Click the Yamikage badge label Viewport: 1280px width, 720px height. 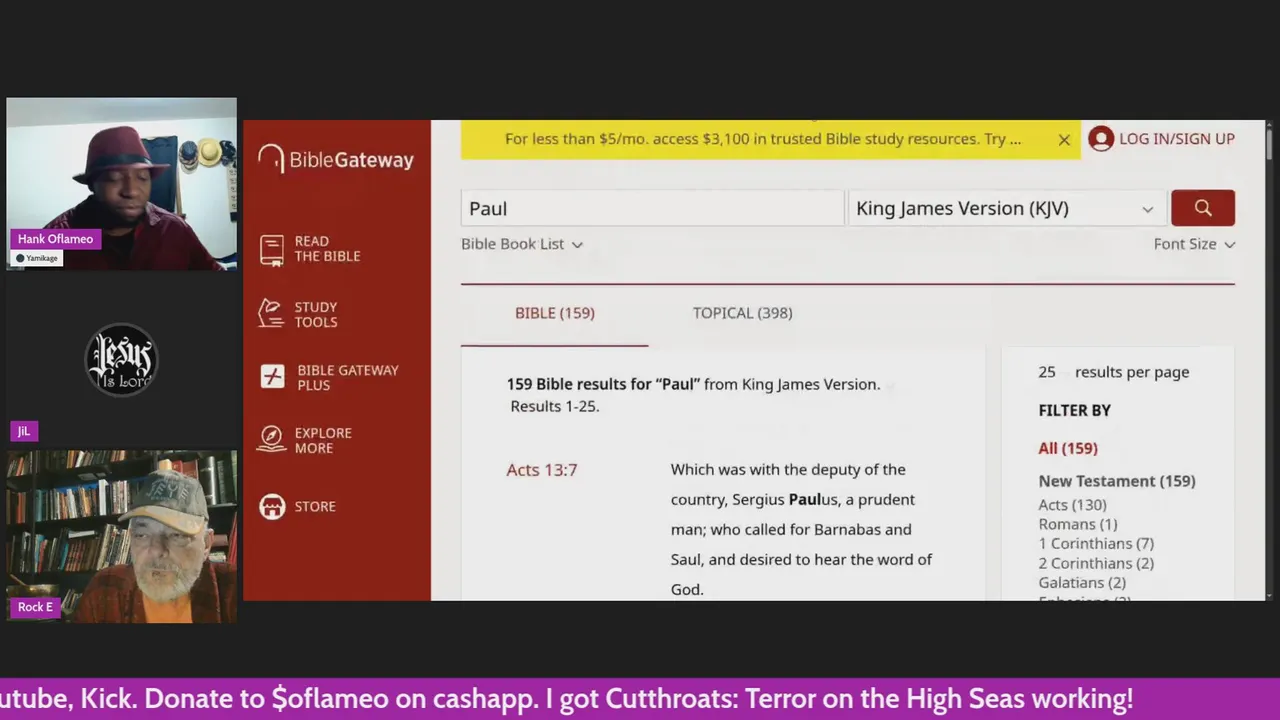tap(37, 258)
